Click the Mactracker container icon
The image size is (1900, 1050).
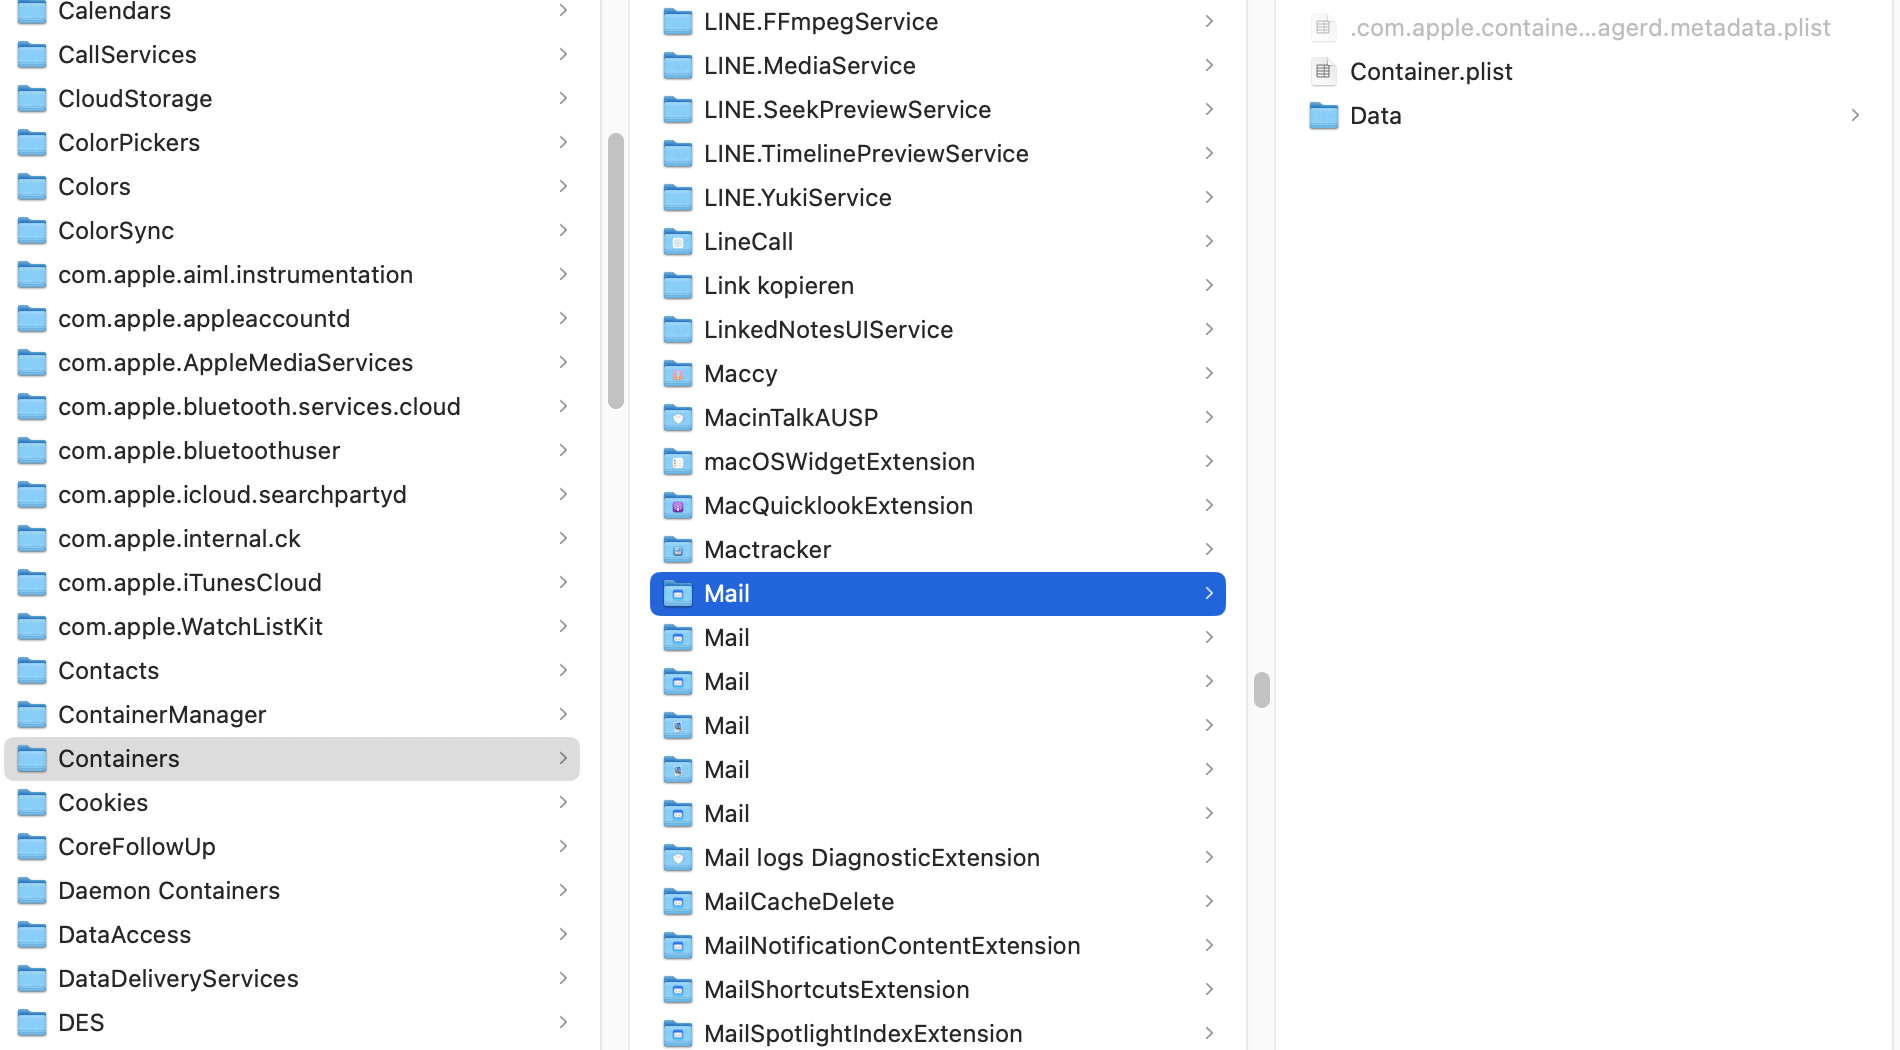click(678, 550)
